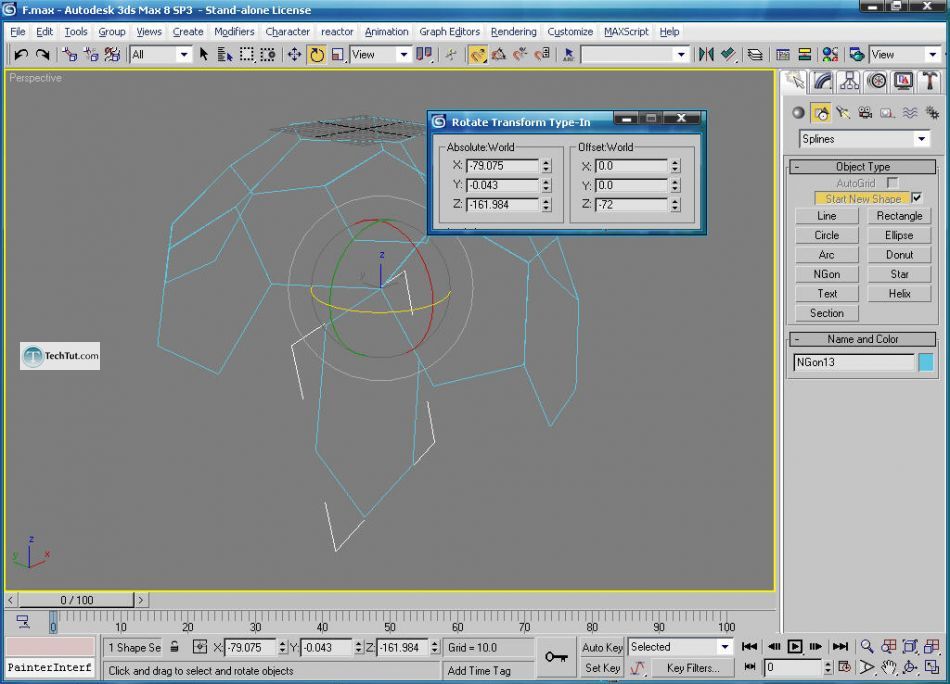
Task: Click the Play Animation button
Action: pos(795,647)
